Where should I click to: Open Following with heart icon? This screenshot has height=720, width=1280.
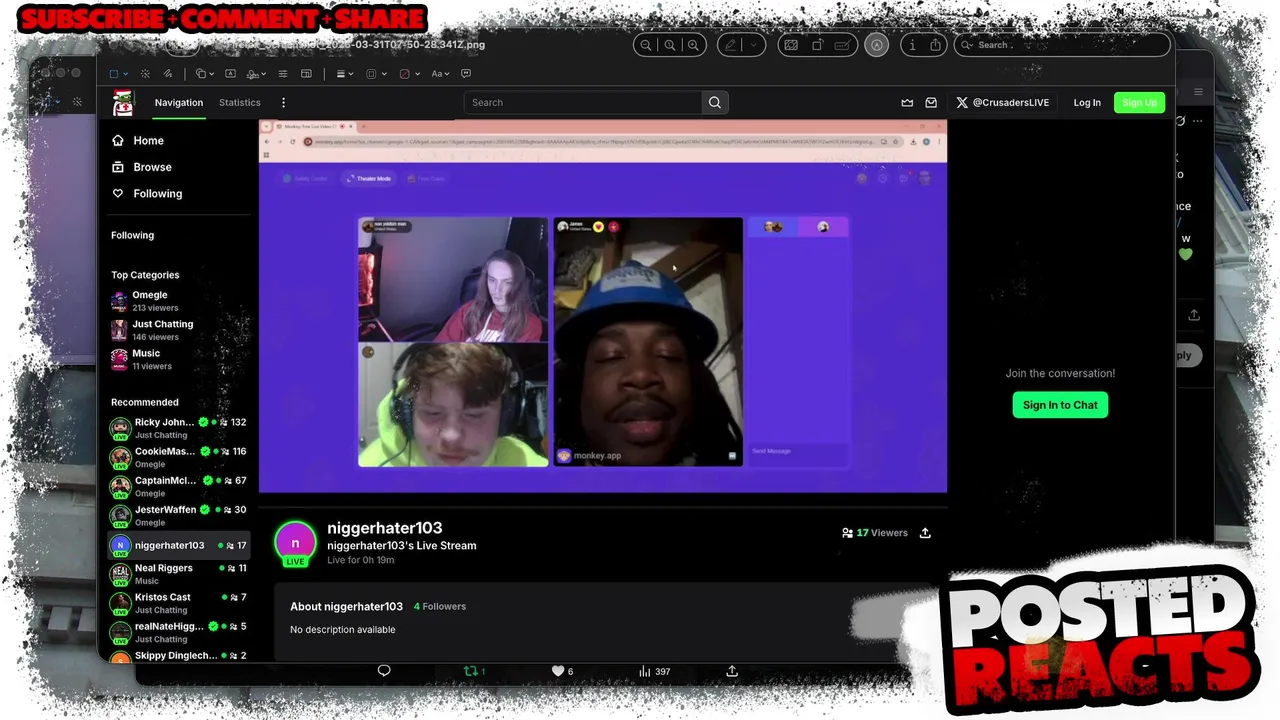coord(147,194)
